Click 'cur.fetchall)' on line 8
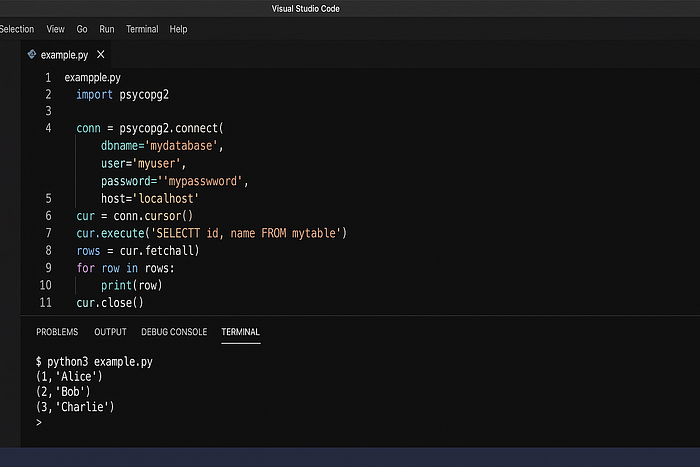The width and height of the screenshot is (700, 467). click(x=159, y=250)
